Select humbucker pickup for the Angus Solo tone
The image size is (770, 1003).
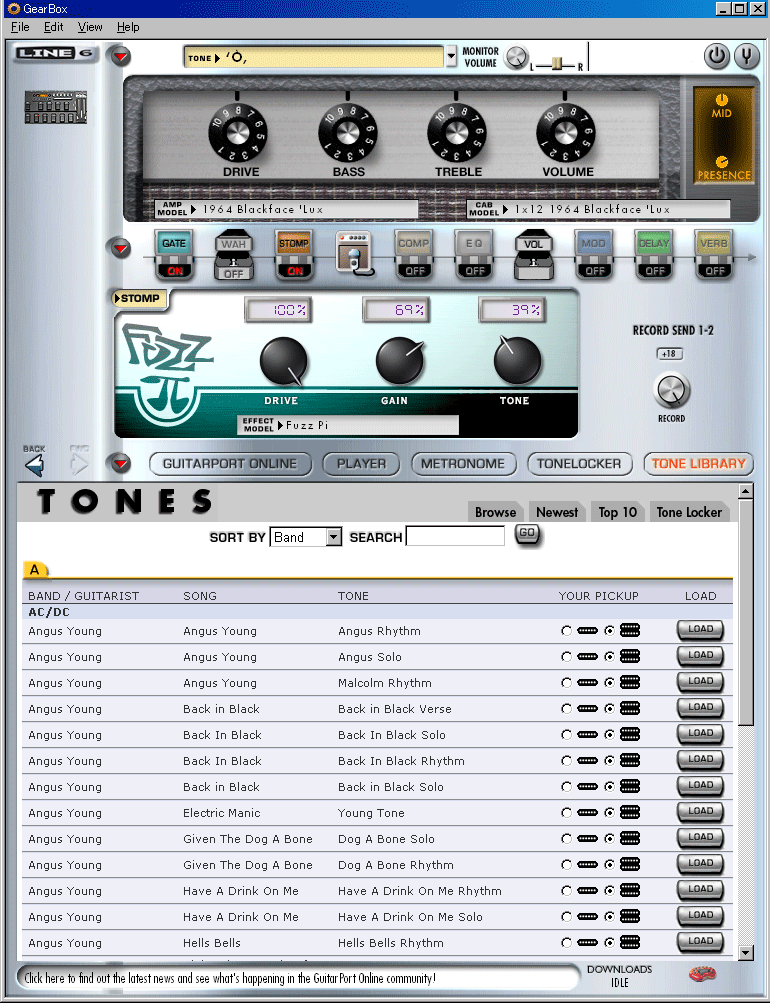[x=609, y=657]
